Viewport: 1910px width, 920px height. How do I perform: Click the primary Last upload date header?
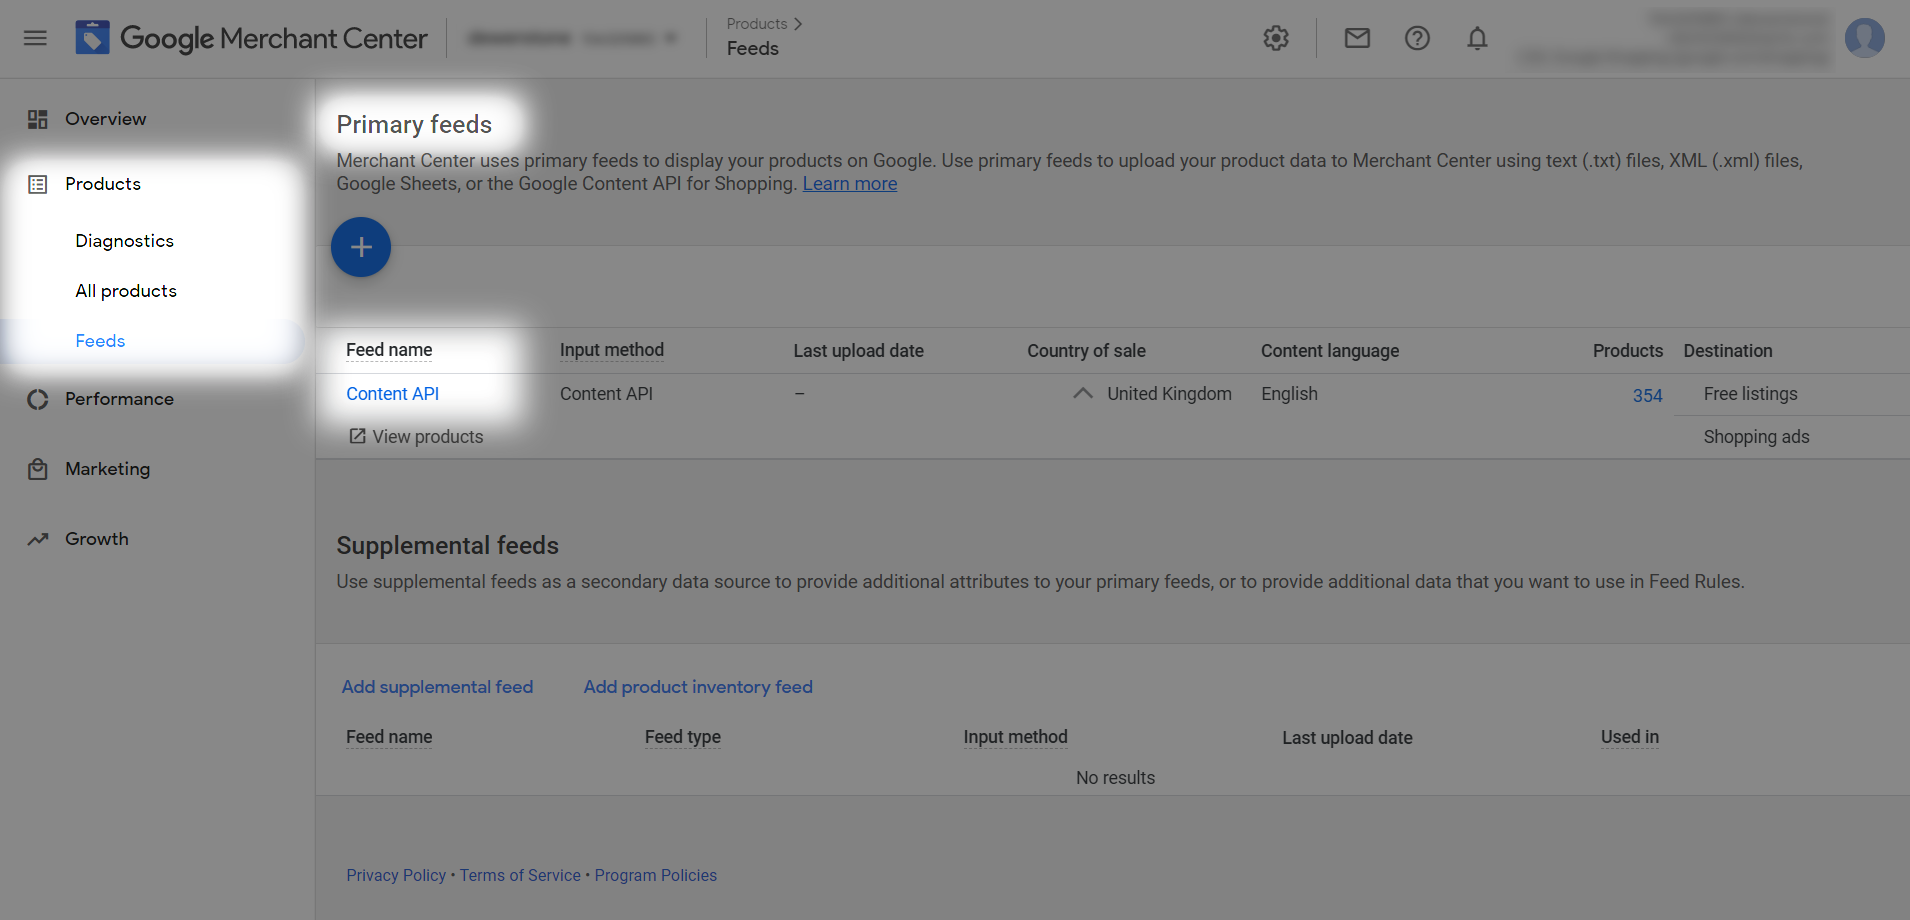(859, 351)
